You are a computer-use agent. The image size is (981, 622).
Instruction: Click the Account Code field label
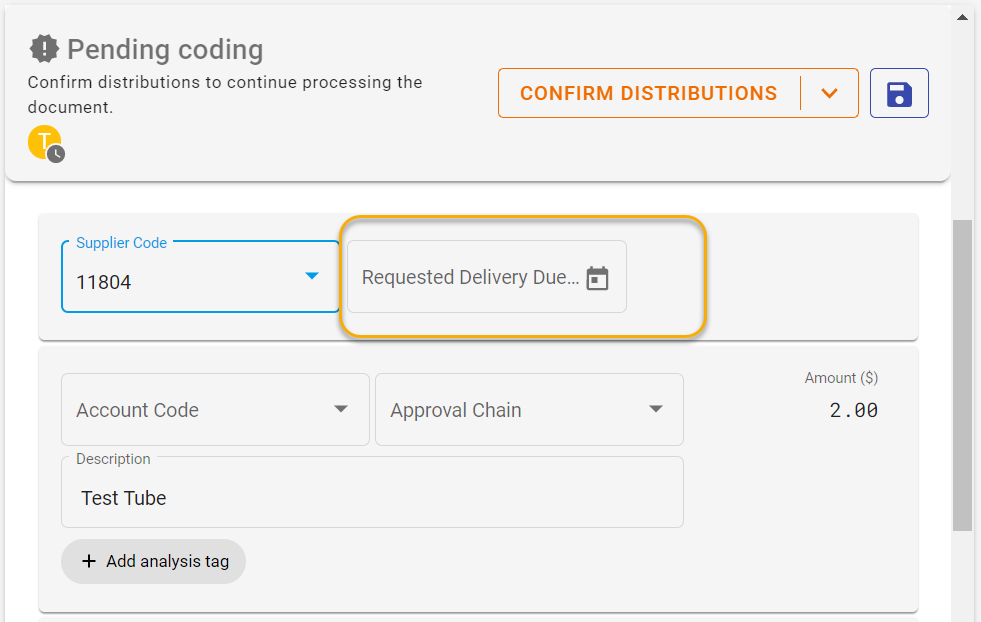click(x=137, y=410)
